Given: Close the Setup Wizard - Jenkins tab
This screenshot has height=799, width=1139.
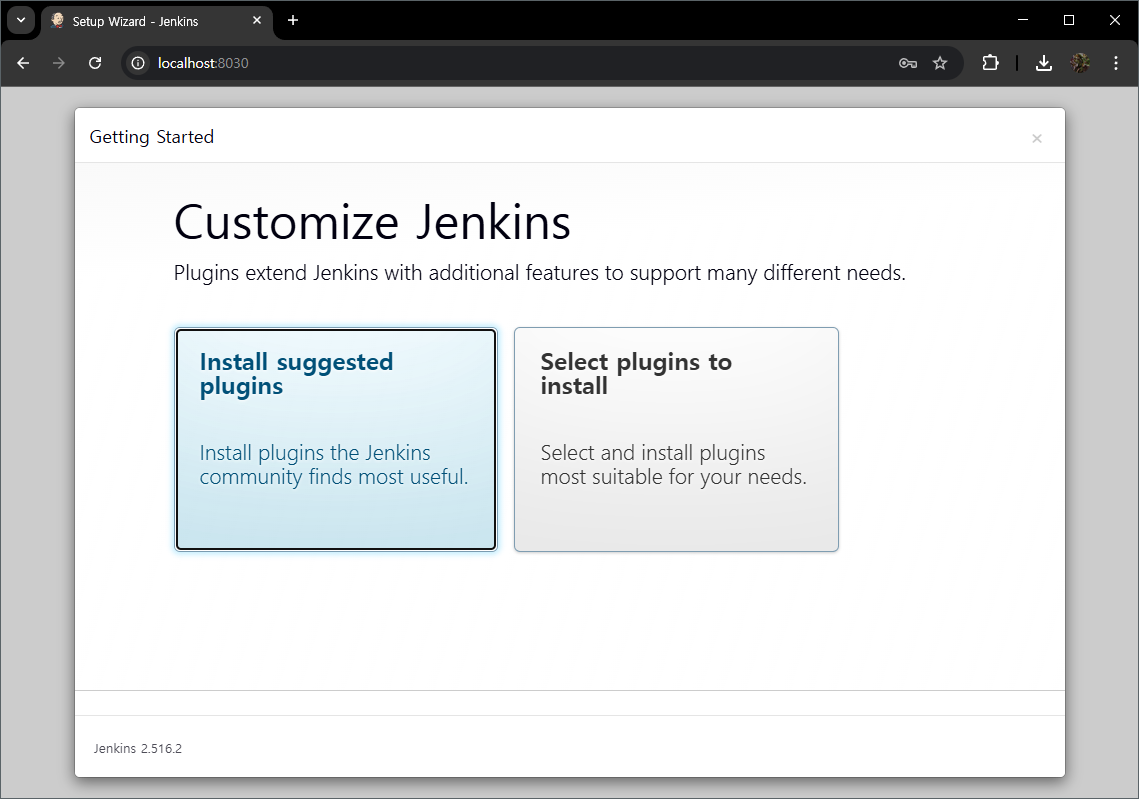Looking at the screenshot, I should (256, 20).
